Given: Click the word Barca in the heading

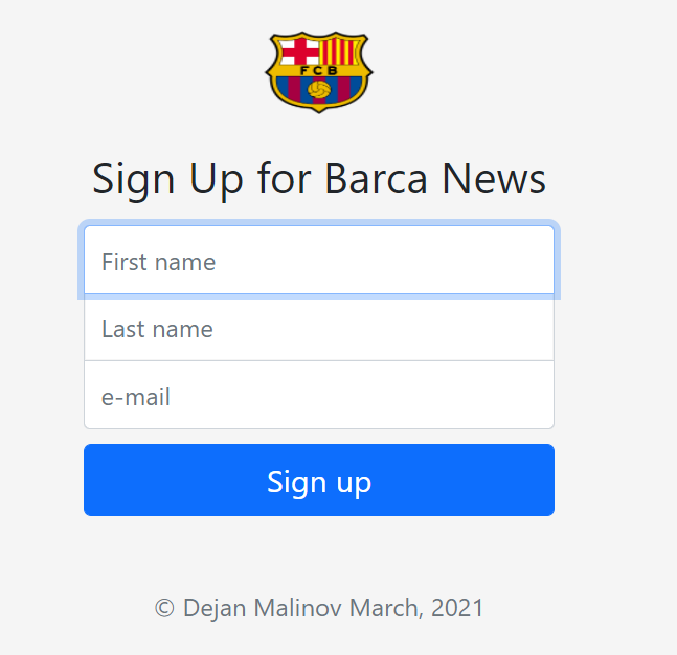Looking at the screenshot, I should (x=376, y=178).
